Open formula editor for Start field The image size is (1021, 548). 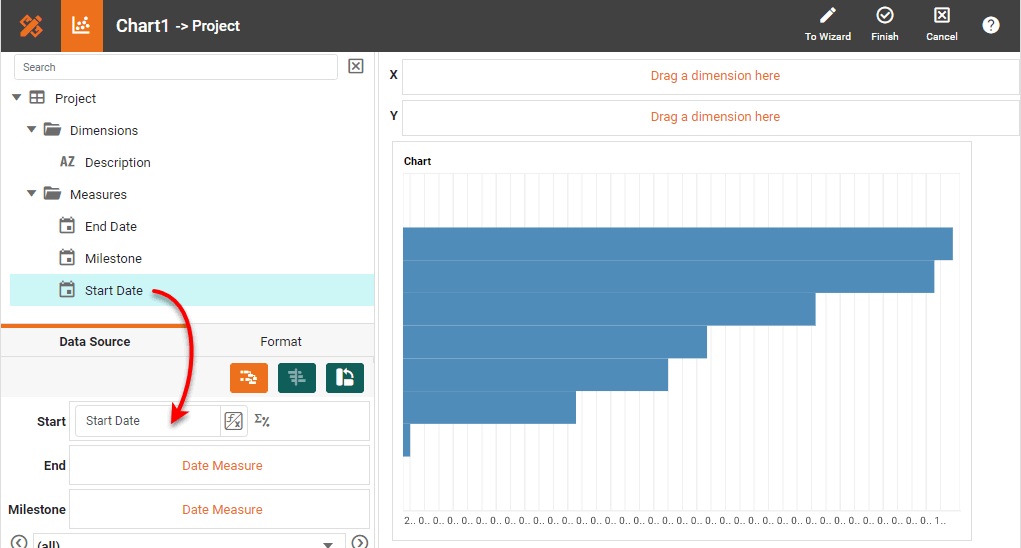coord(233,421)
